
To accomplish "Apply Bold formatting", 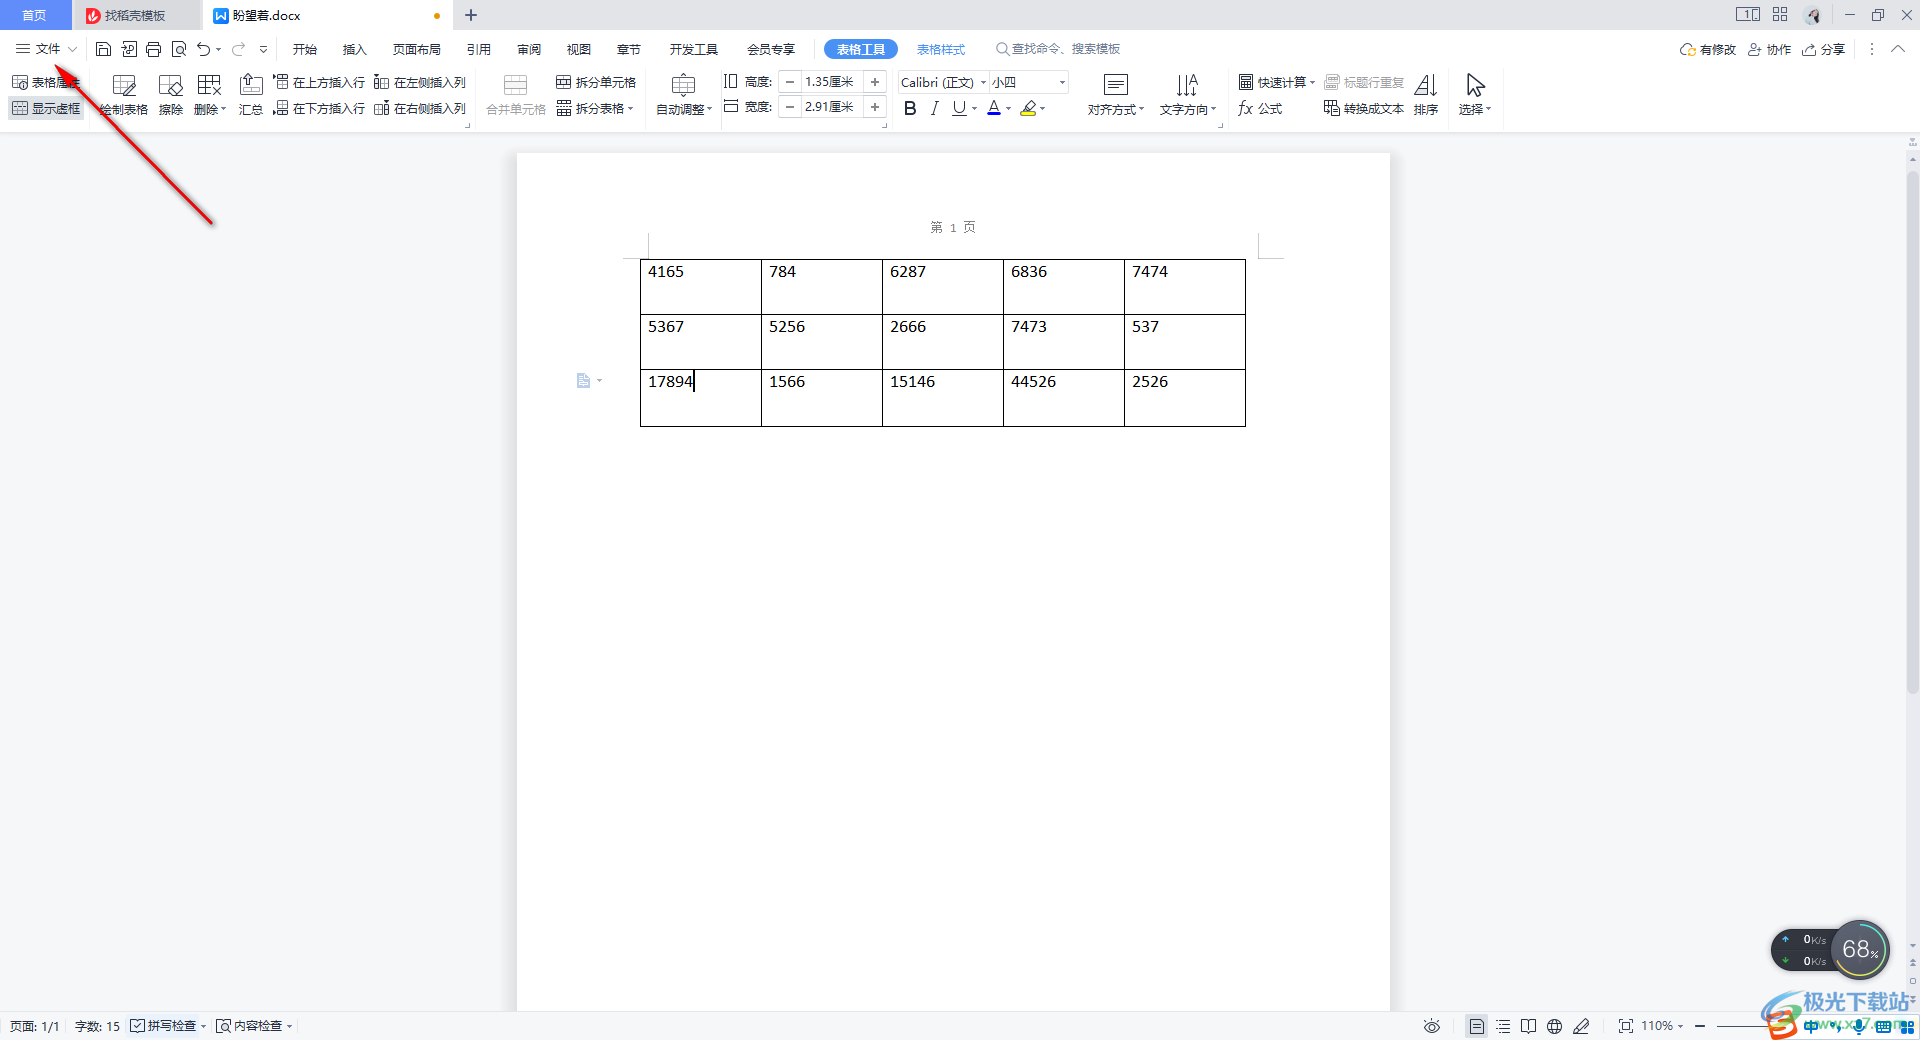I will pos(910,108).
